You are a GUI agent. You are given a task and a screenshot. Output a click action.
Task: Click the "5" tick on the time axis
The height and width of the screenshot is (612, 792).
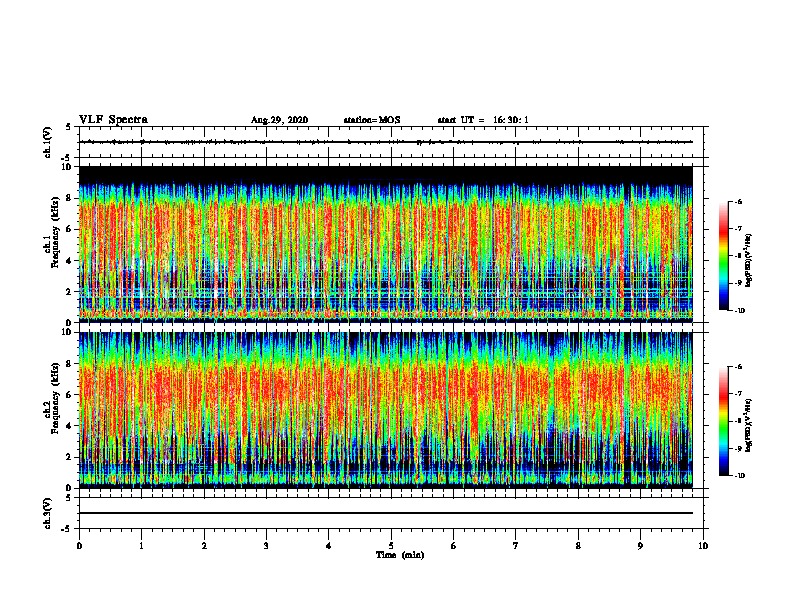(391, 546)
